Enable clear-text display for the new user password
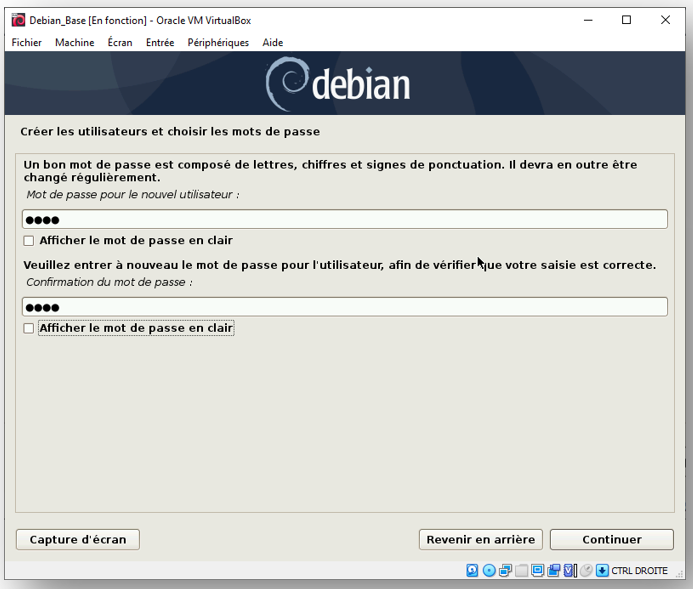The width and height of the screenshot is (693, 589). tap(29, 241)
